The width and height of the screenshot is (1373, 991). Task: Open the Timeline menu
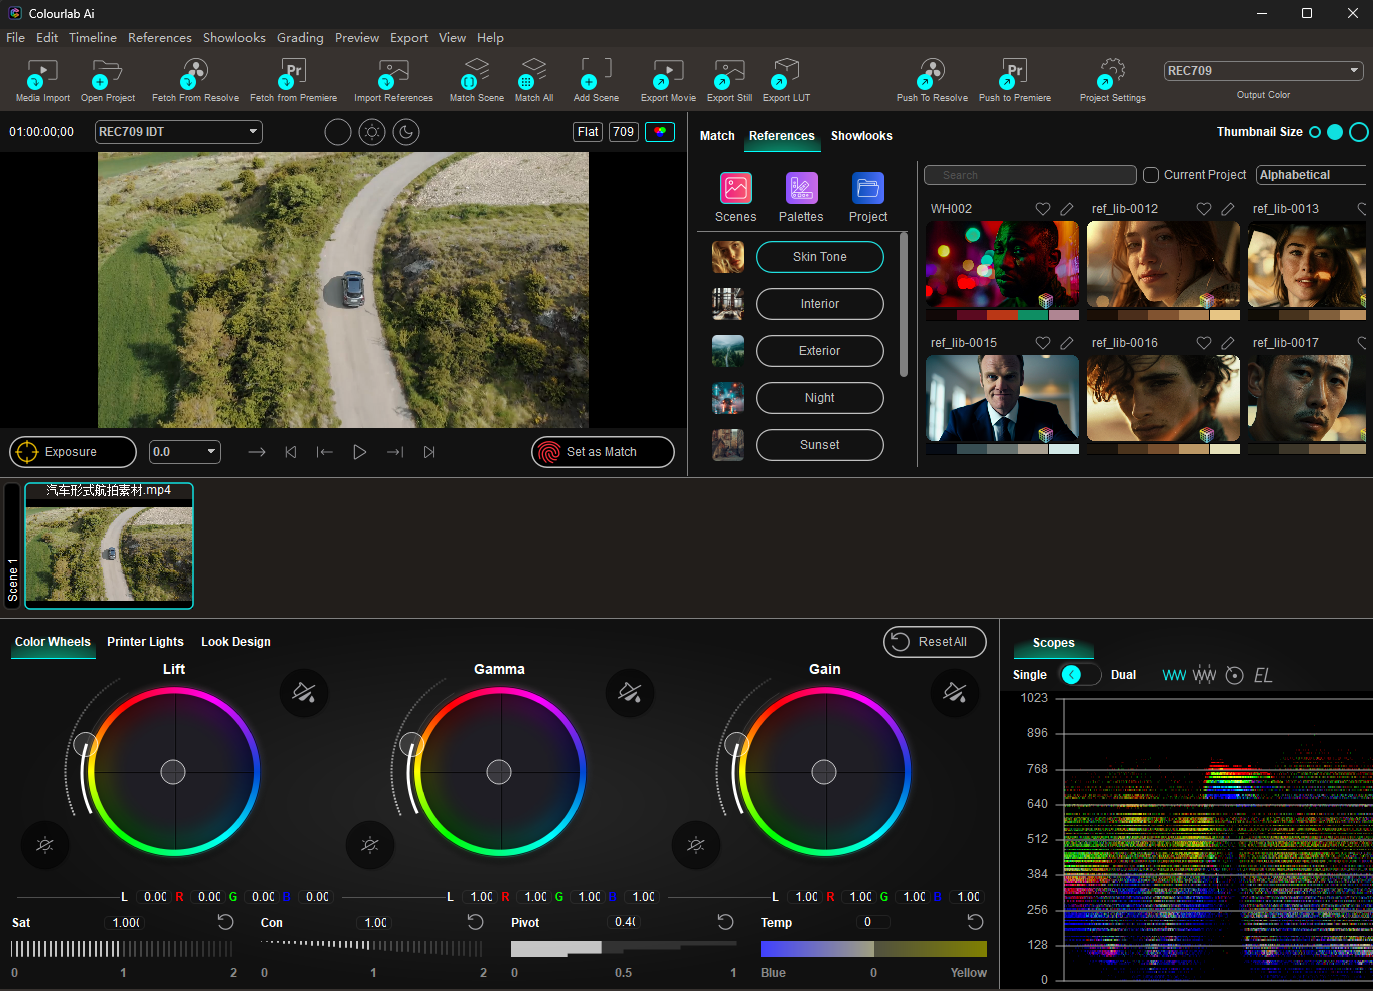coord(93,38)
